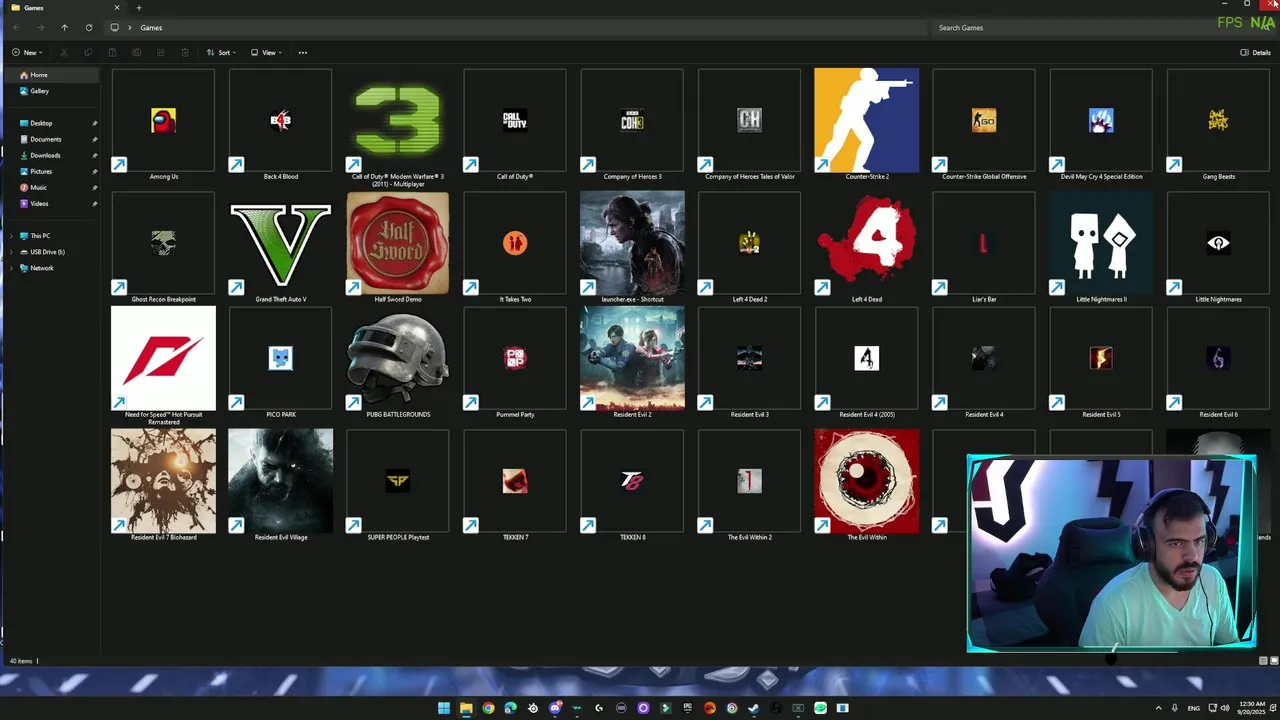Open the PUBG BATTLEGROUNDS shortcut
Screen dimensions: 1280x720
pos(398,362)
